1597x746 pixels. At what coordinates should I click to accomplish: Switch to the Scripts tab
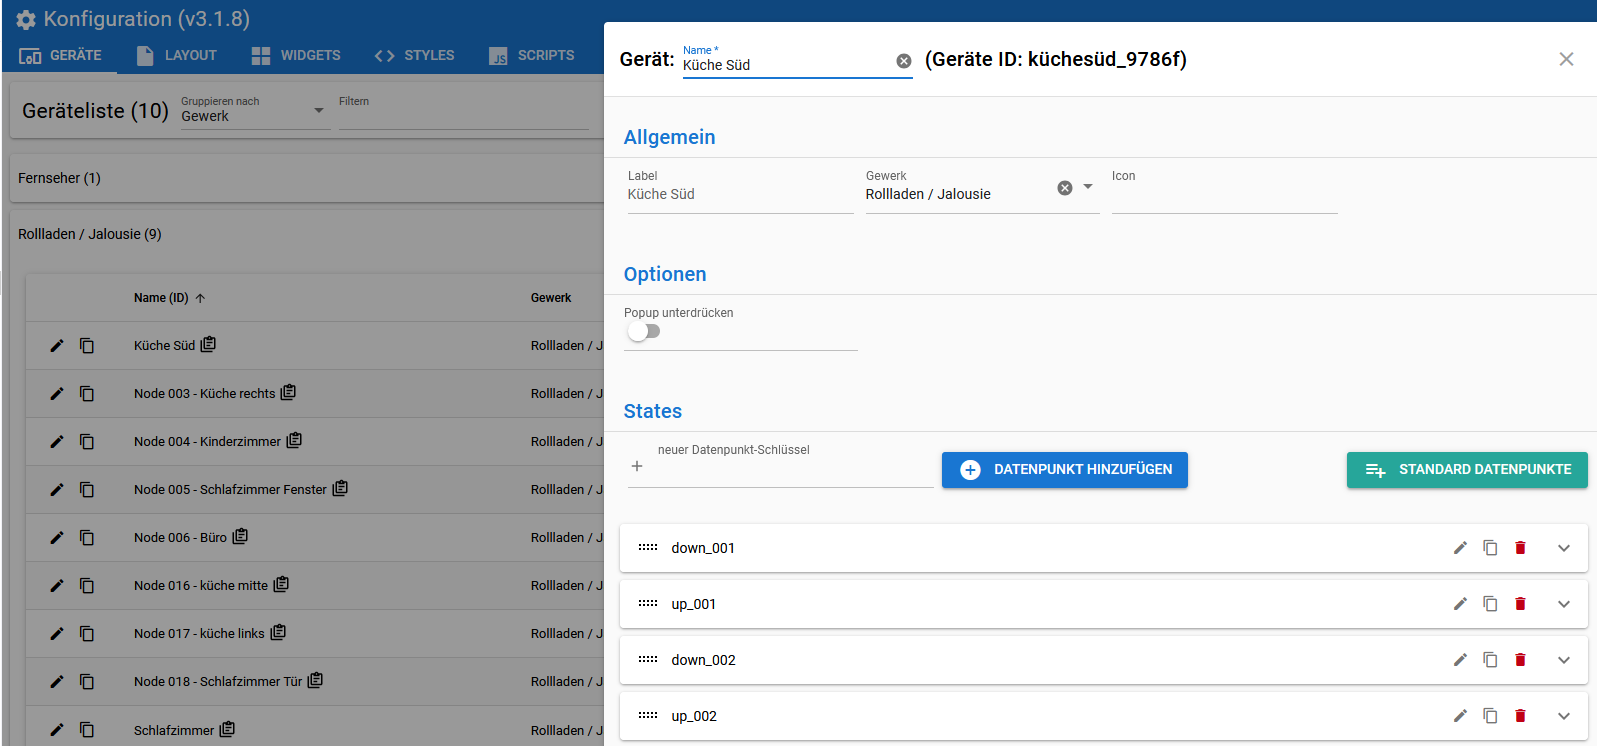tap(531, 55)
